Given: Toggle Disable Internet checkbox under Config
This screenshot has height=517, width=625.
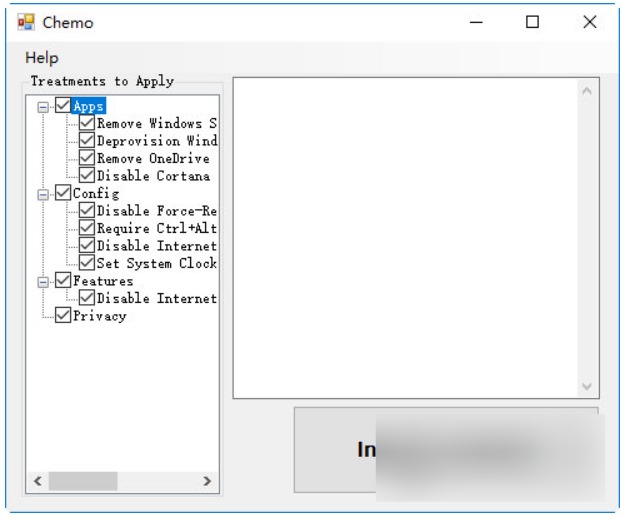Looking at the screenshot, I should point(86,246).
